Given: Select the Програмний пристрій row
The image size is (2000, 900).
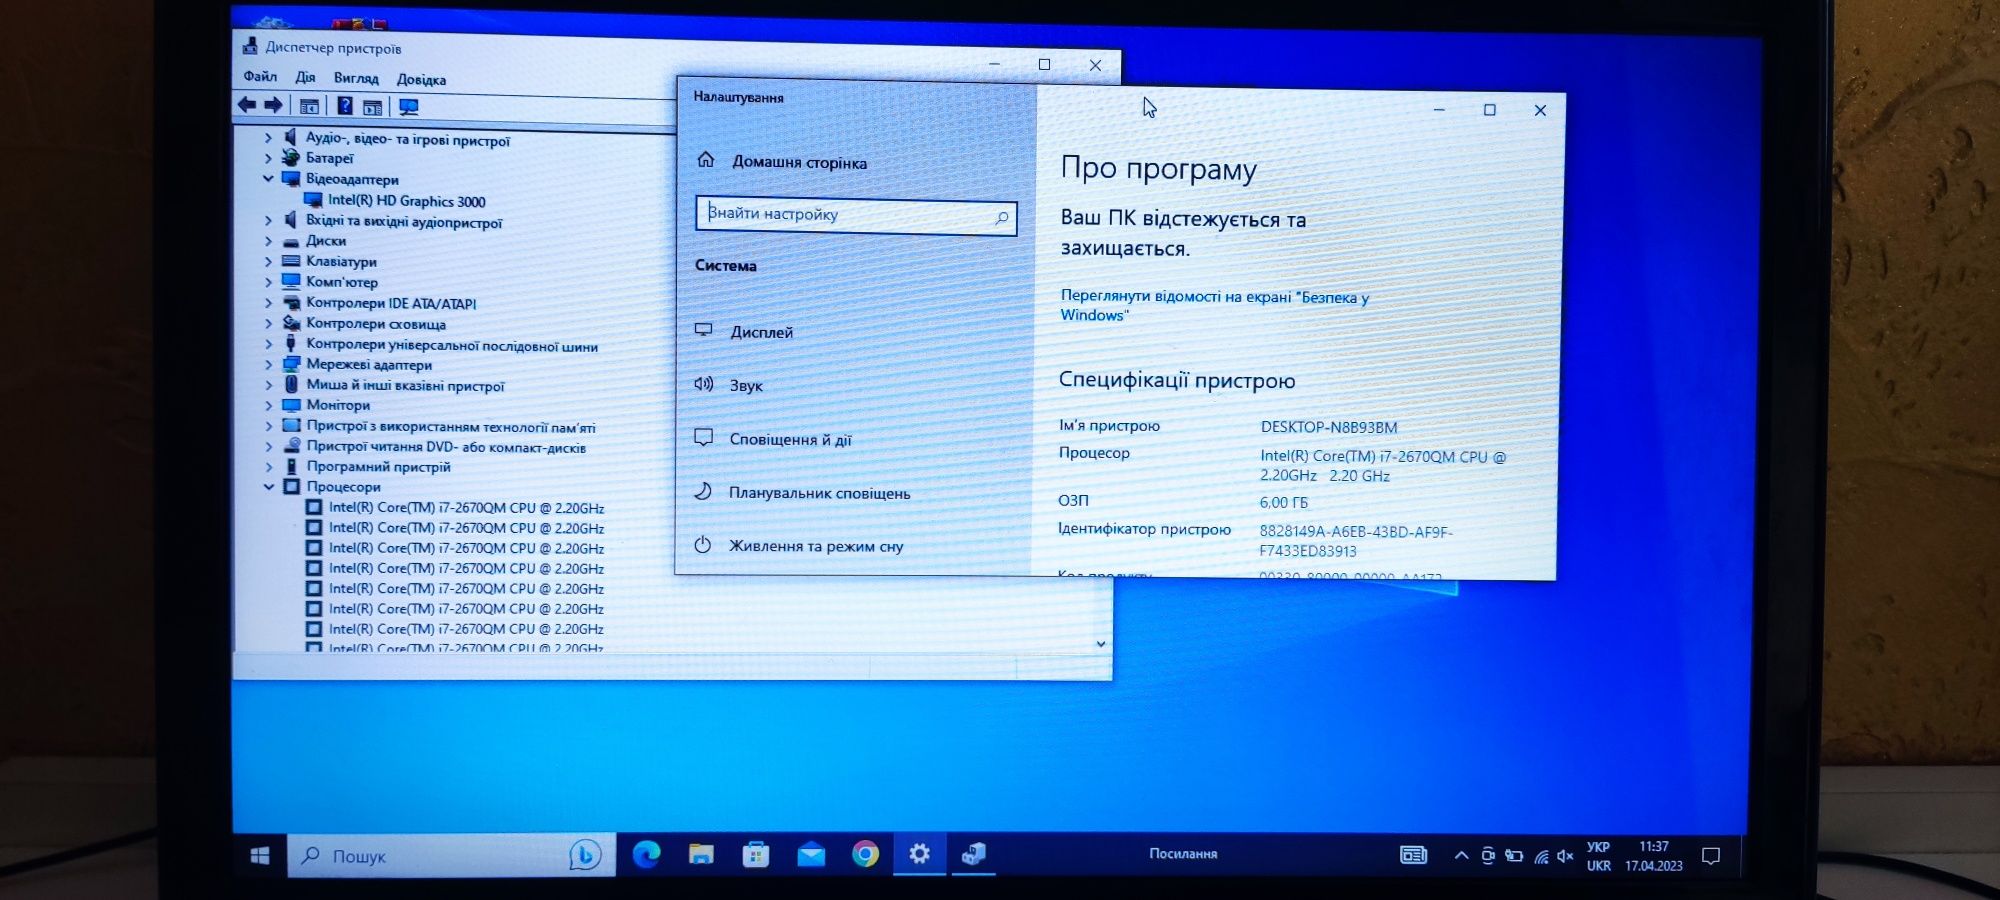Looking at the screenshot, I should pos(378,467).
